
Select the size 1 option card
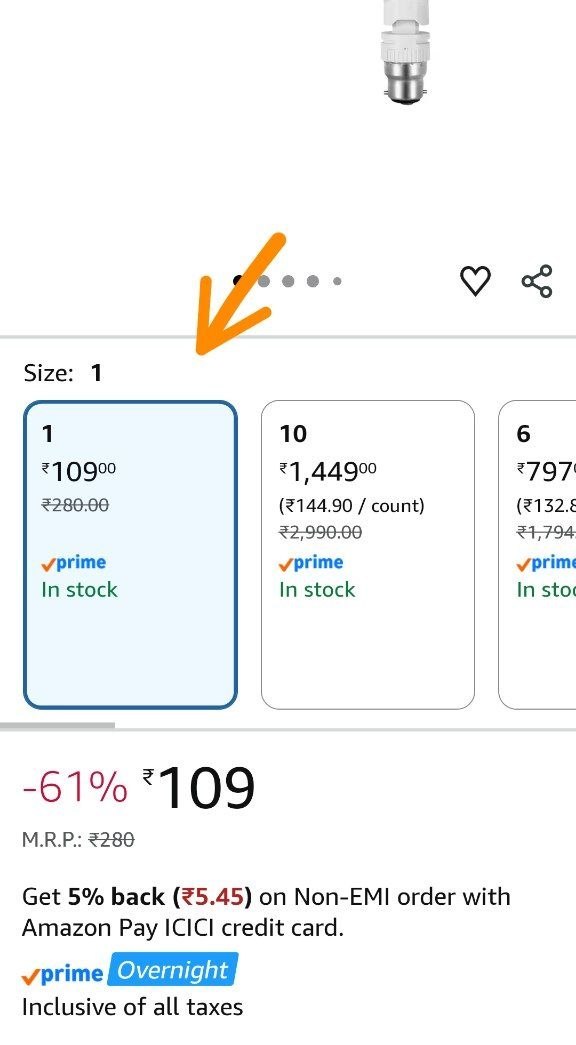click(131, 554)
